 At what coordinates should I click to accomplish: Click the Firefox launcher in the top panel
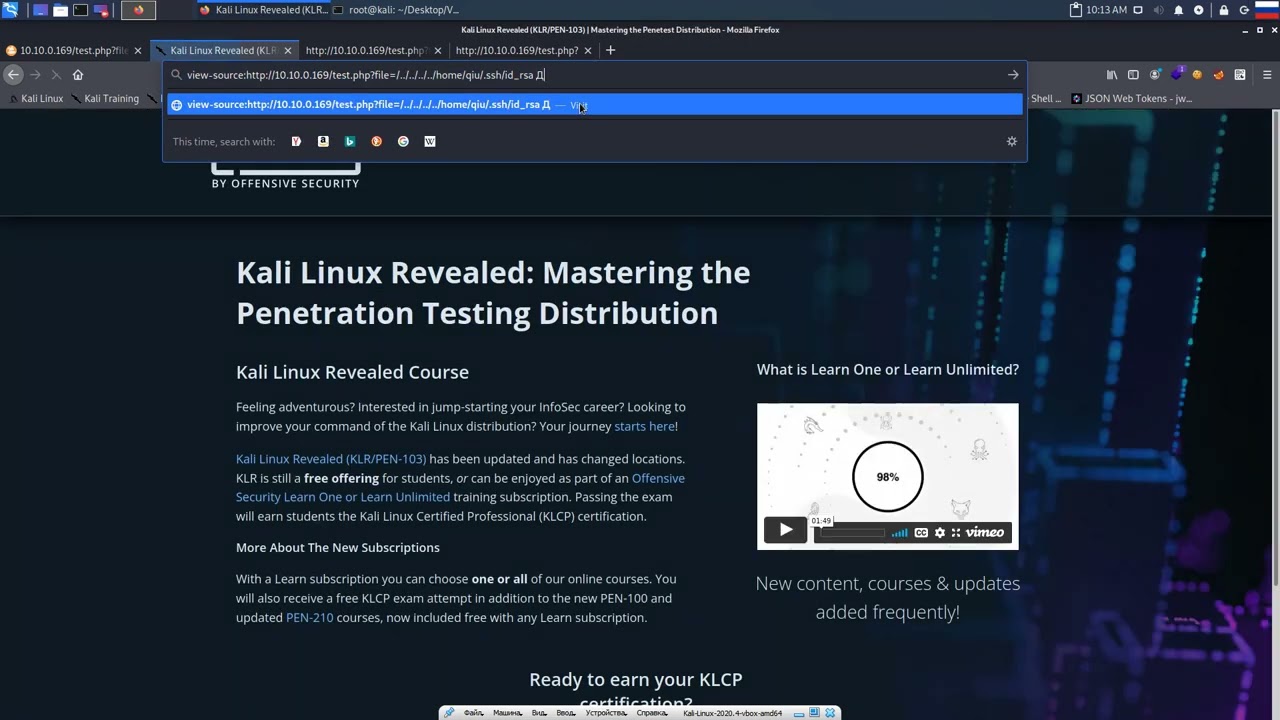[138, 10]
